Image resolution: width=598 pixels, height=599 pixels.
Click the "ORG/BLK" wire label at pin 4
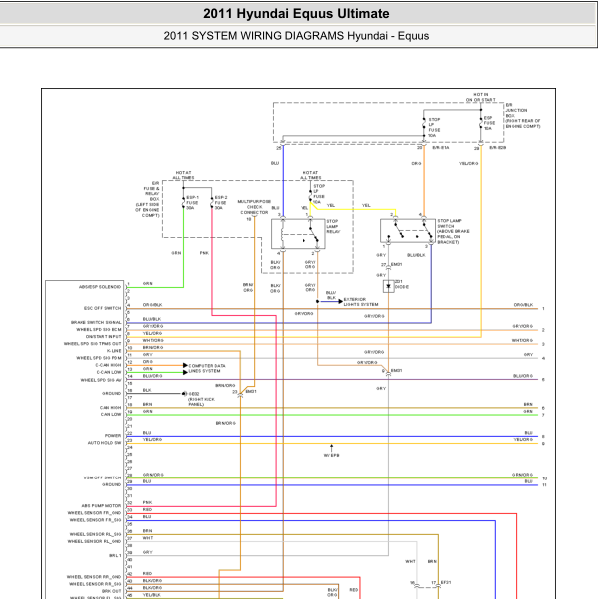pyautogui.click(x=152, y=305)
